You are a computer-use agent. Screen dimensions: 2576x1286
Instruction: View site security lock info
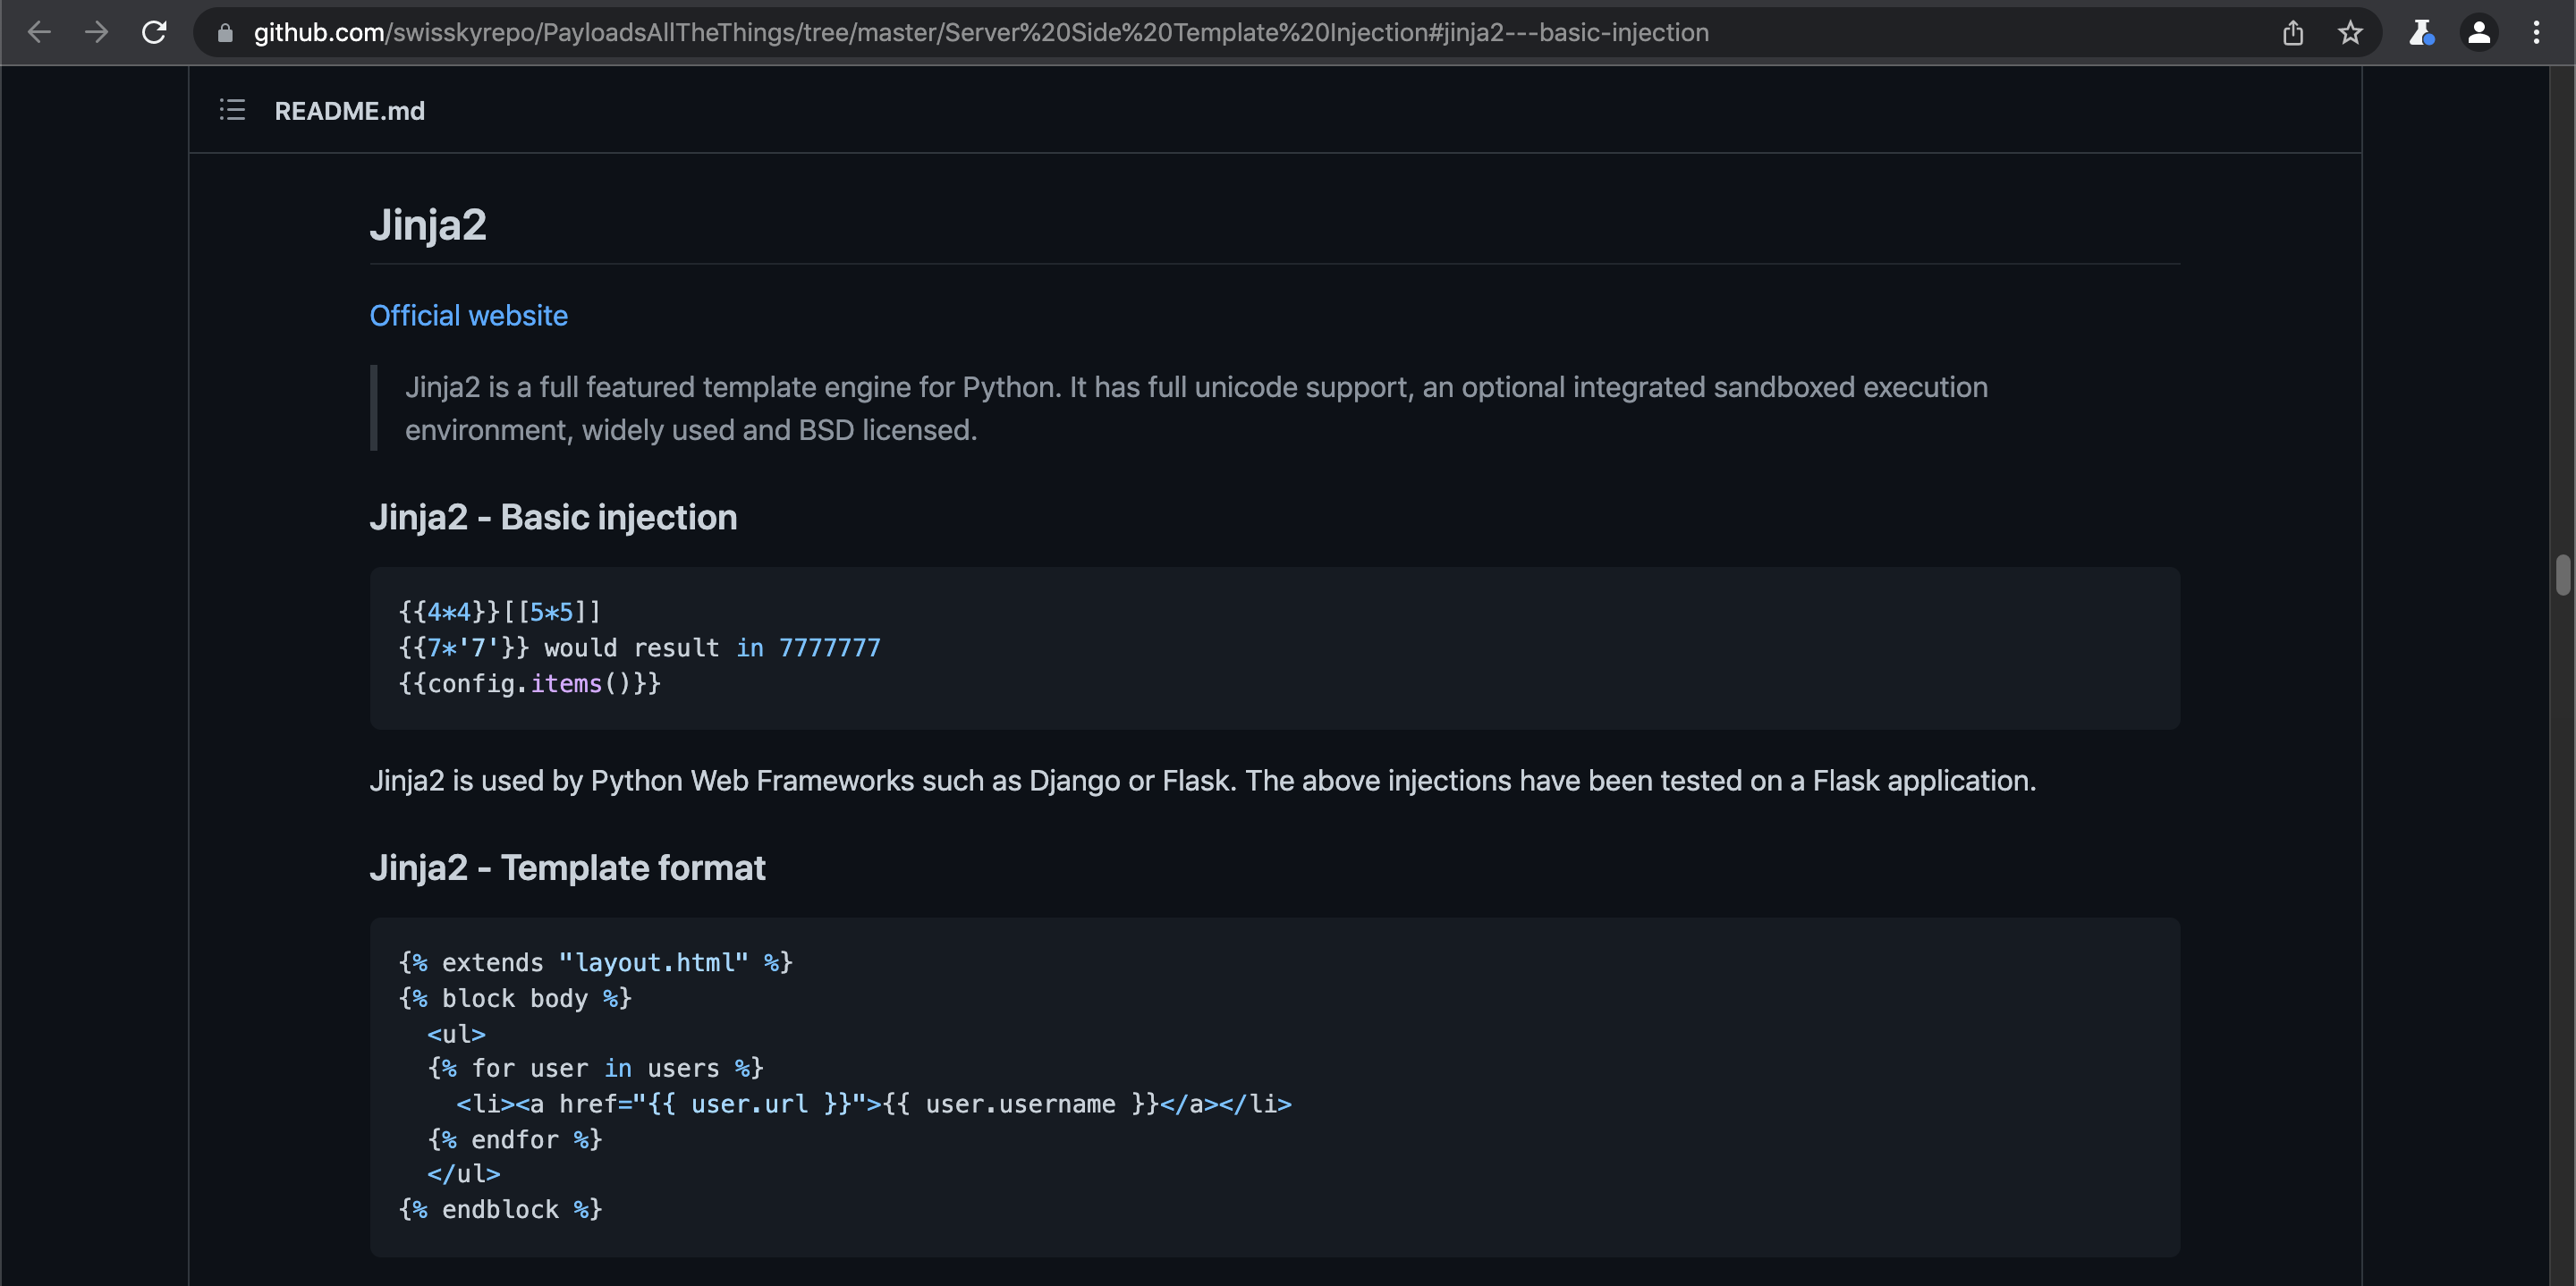pos(225,33)
